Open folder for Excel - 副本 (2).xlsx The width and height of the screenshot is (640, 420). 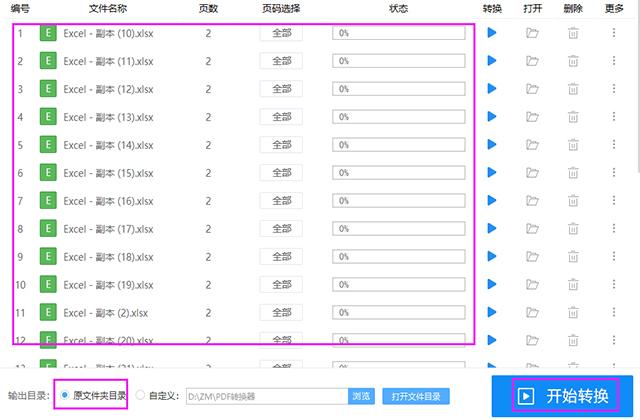(x=532, y=312)
